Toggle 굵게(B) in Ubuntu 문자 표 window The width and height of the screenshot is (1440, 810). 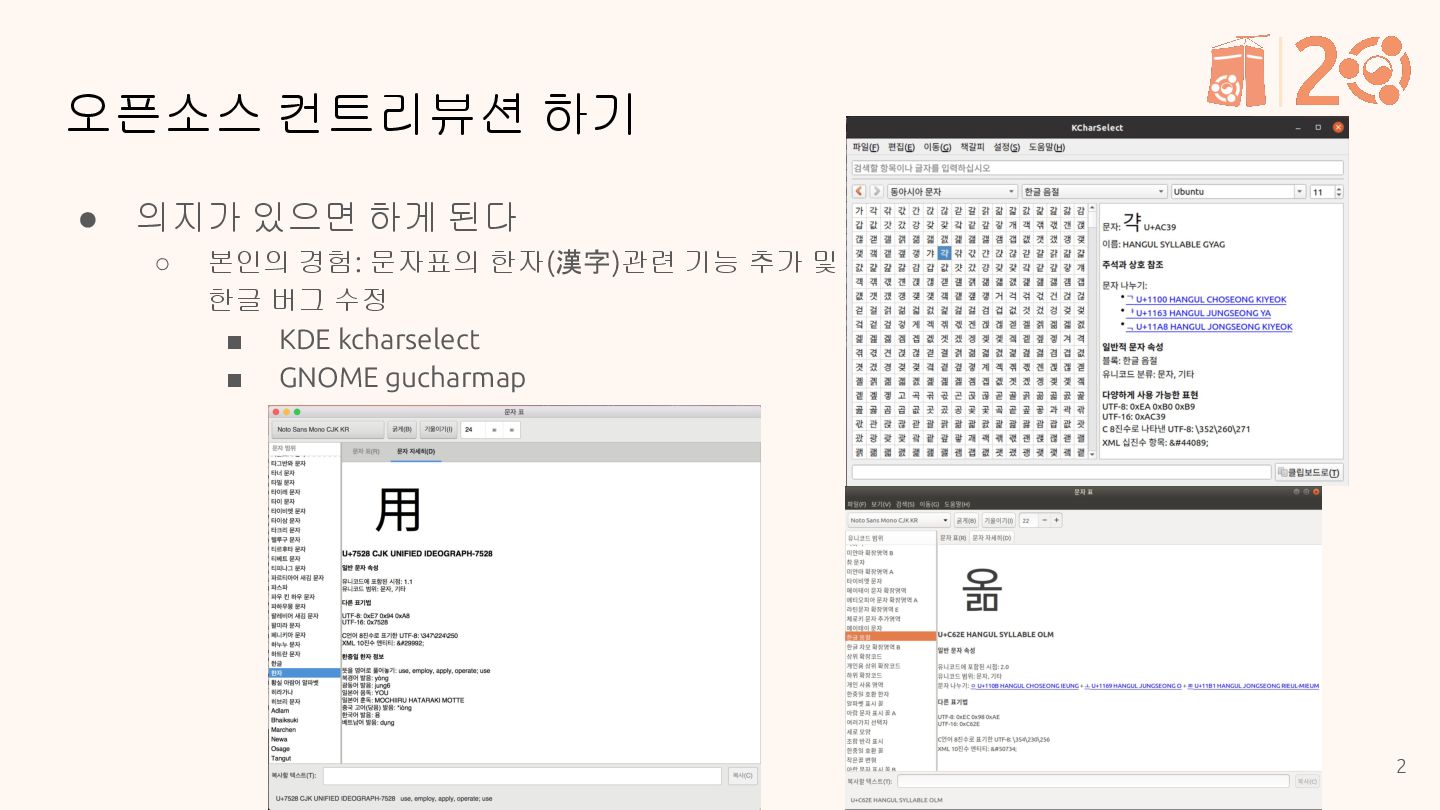966,520
